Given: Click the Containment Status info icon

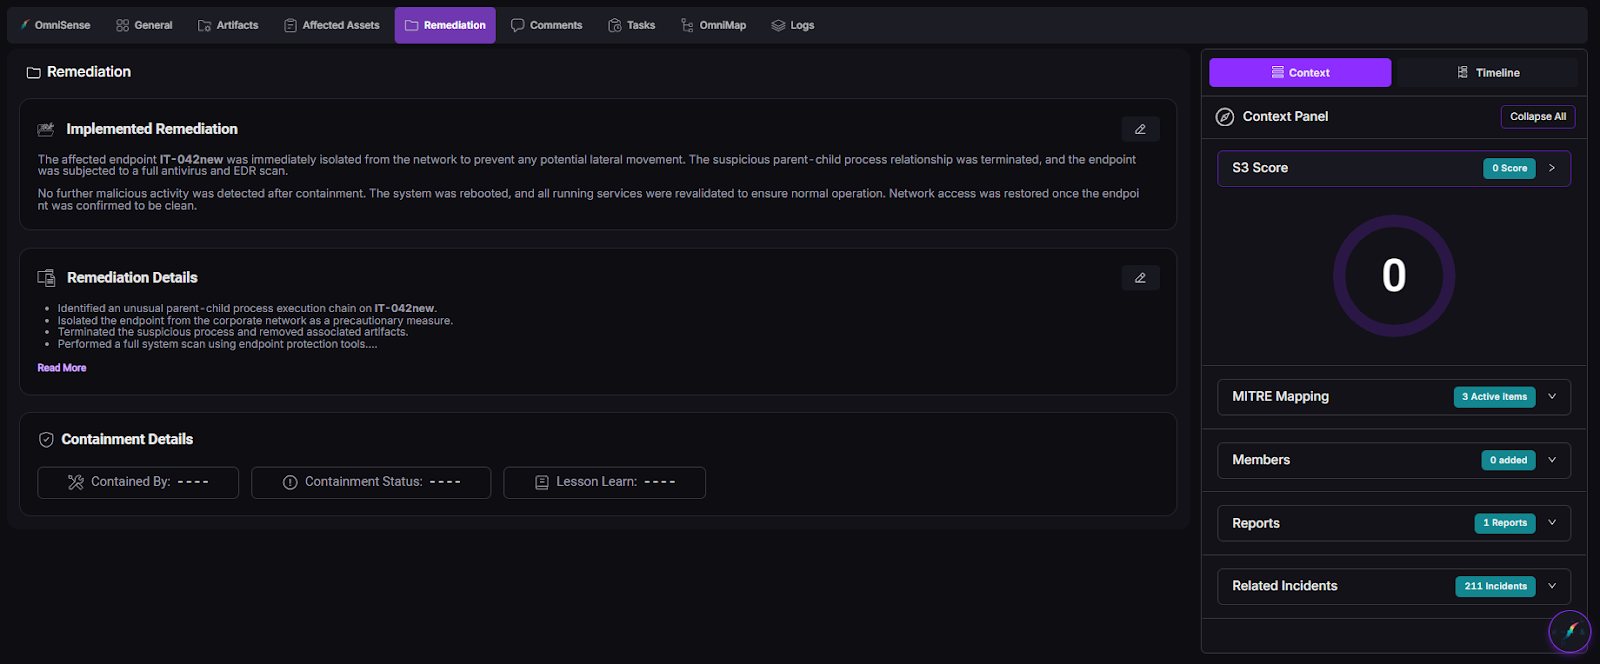Looking at the screenshot, I should (290, 482).
